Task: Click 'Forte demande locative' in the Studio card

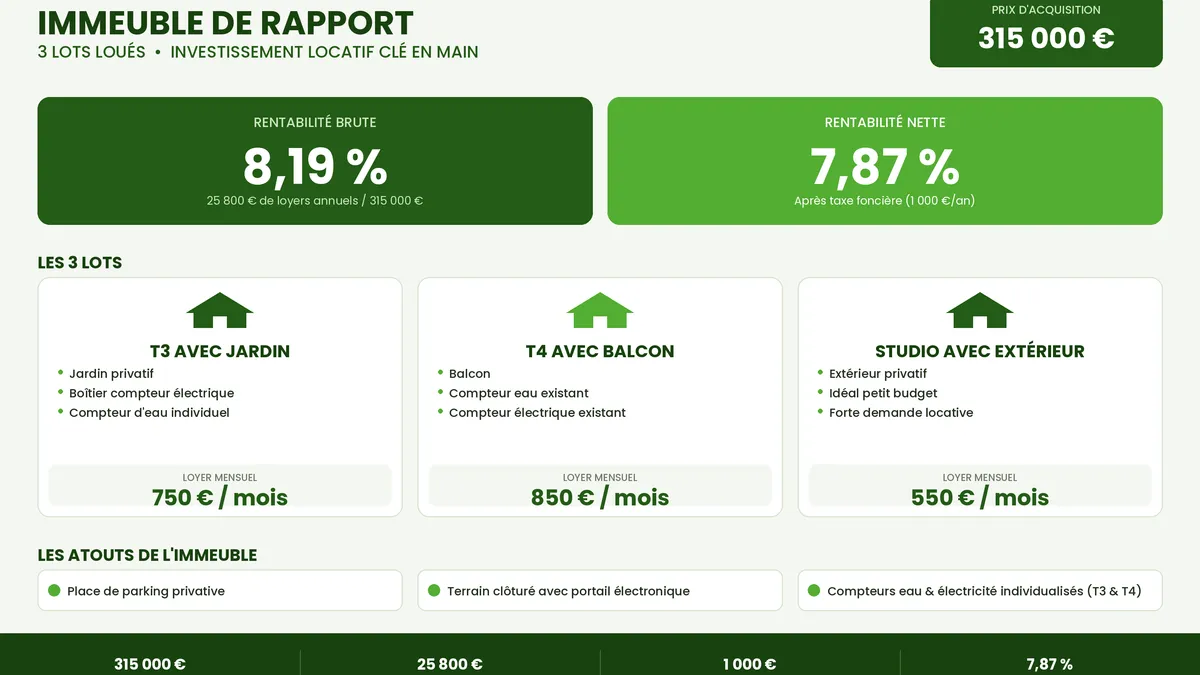Action: [x=901, y=413]
